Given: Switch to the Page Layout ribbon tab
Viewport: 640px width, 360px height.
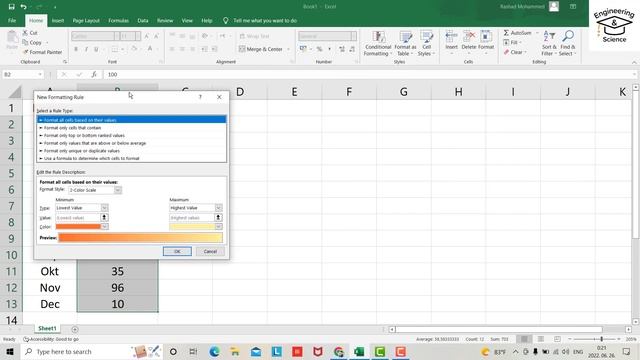Looking at the screenshot, I should click(86, 20).
